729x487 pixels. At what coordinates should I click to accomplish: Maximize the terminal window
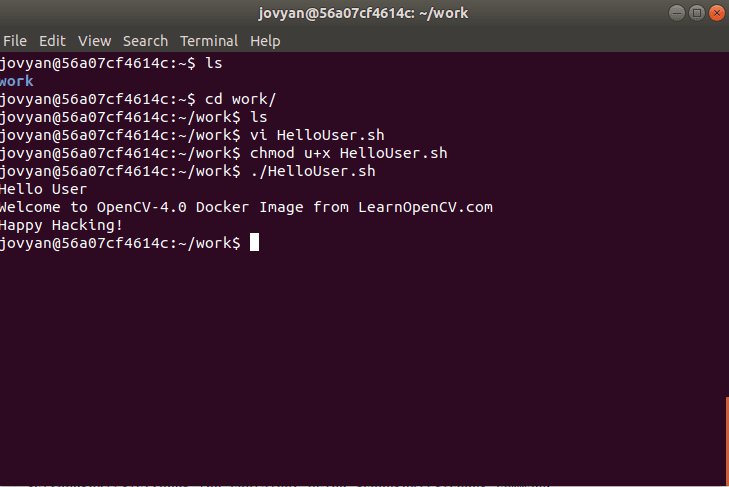[697, 13]
